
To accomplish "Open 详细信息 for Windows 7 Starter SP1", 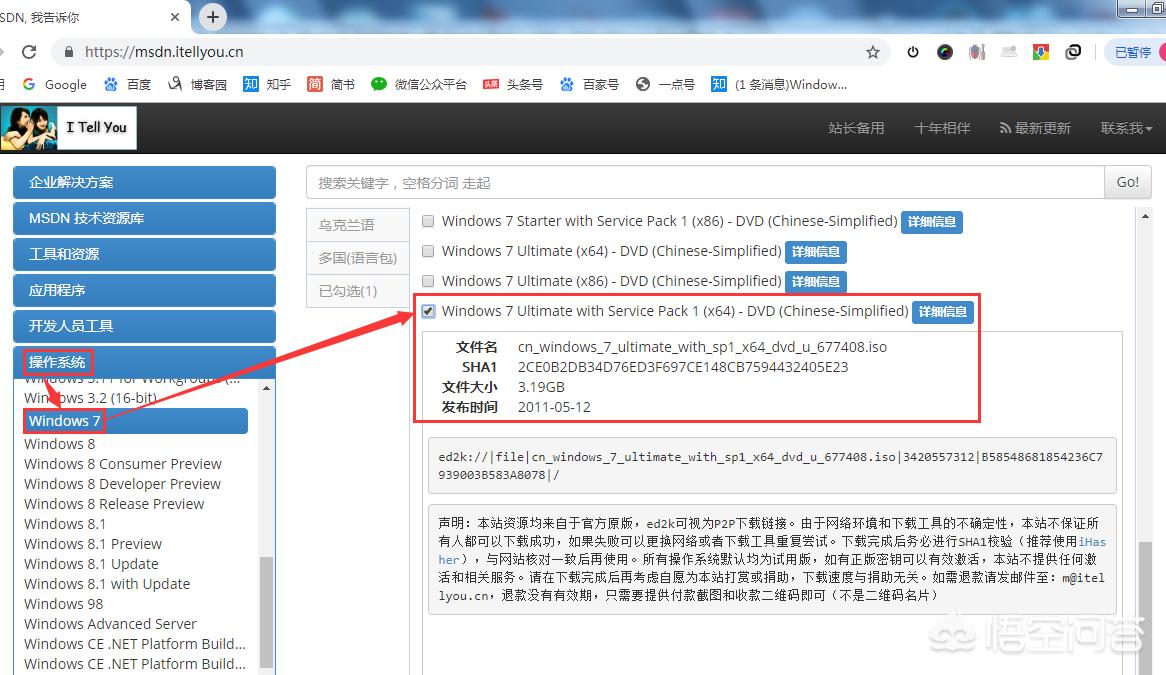I will click(x=932, y=222).
